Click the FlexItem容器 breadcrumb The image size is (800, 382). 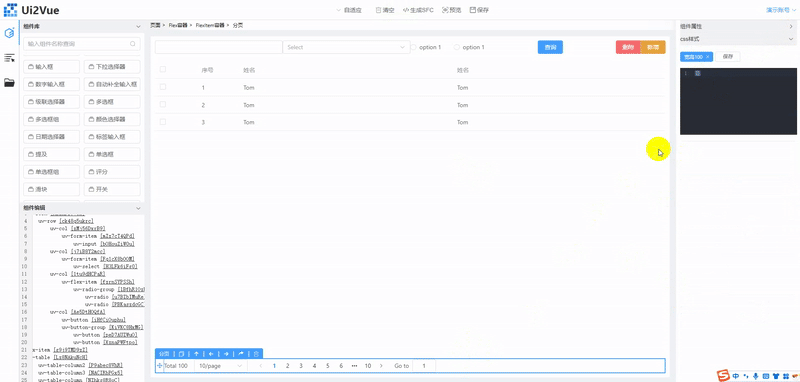coord(210,25)
